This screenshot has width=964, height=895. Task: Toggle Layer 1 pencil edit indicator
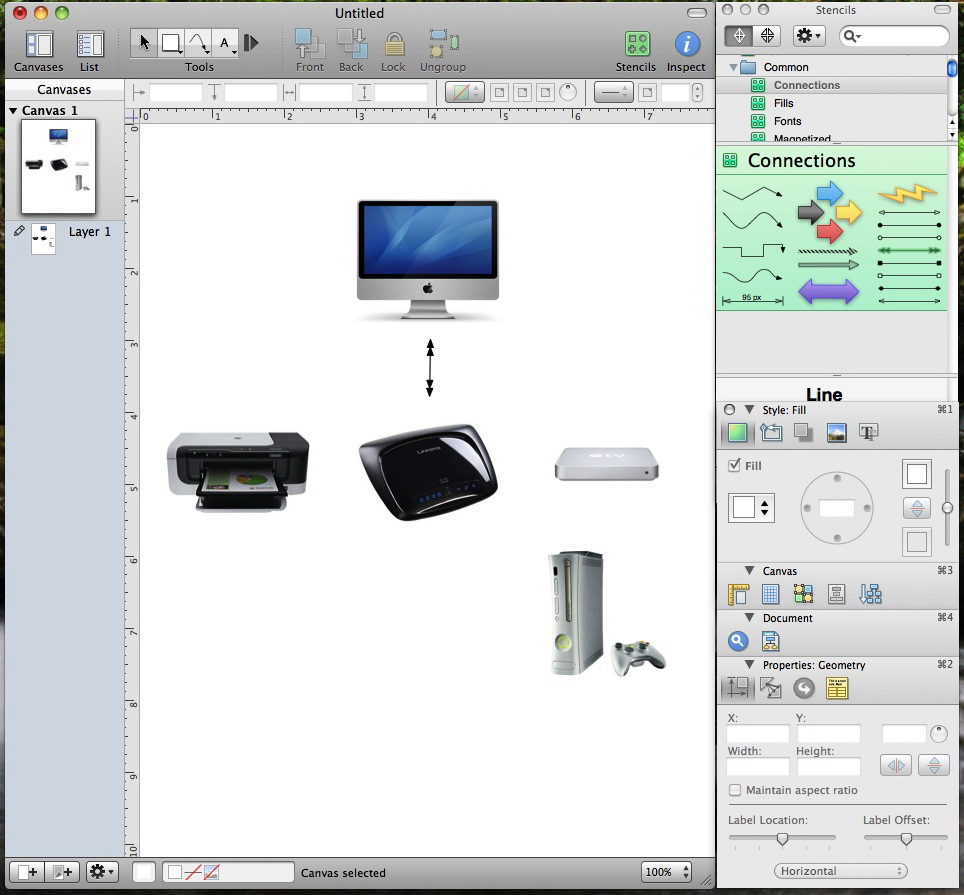tap(19, 231)
